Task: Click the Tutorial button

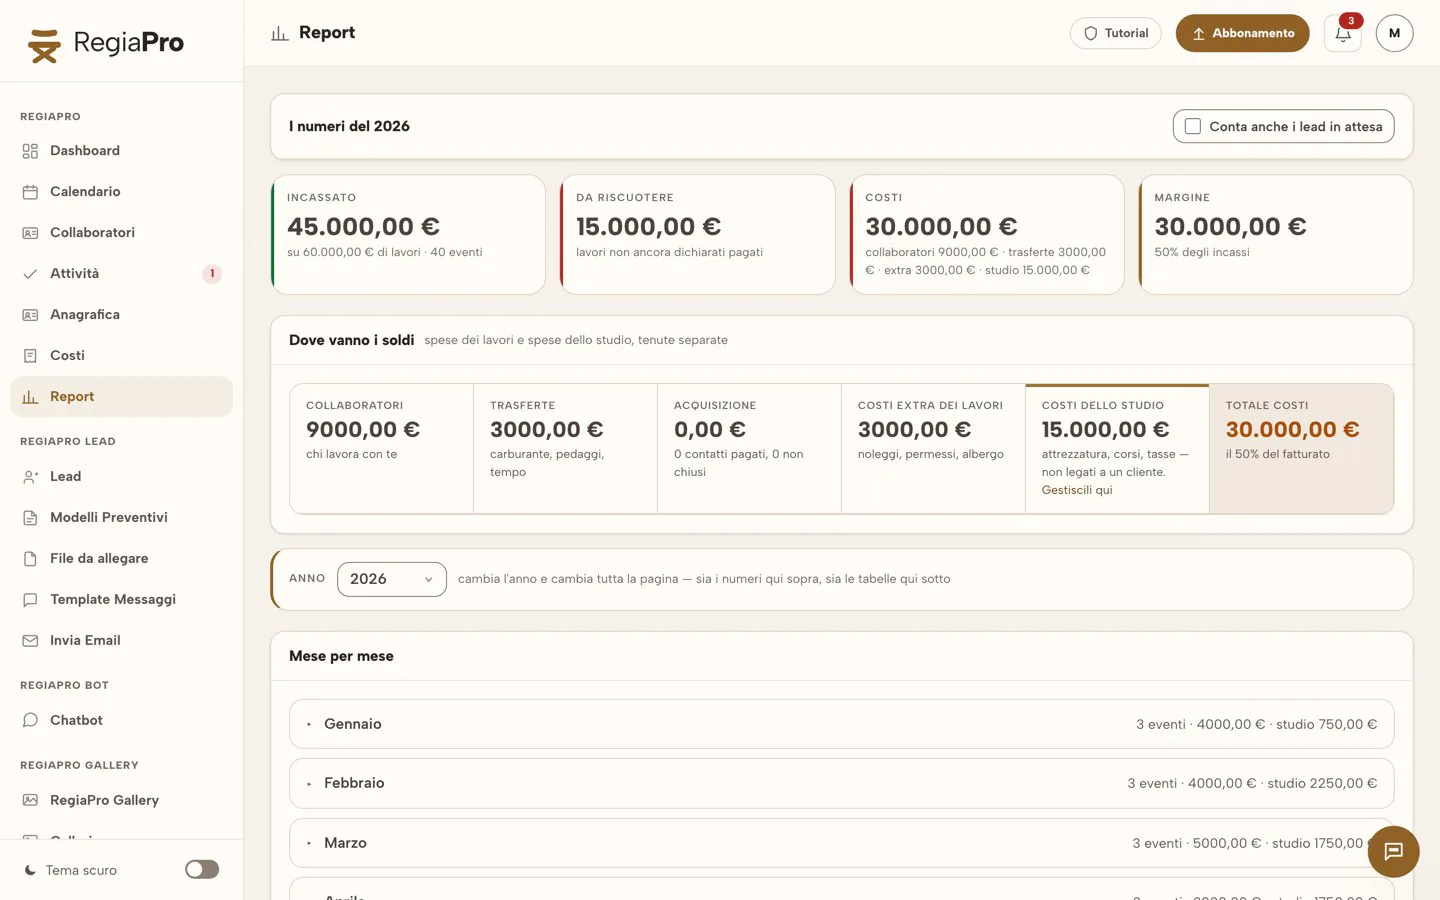Action: (x=1116, y=33)
